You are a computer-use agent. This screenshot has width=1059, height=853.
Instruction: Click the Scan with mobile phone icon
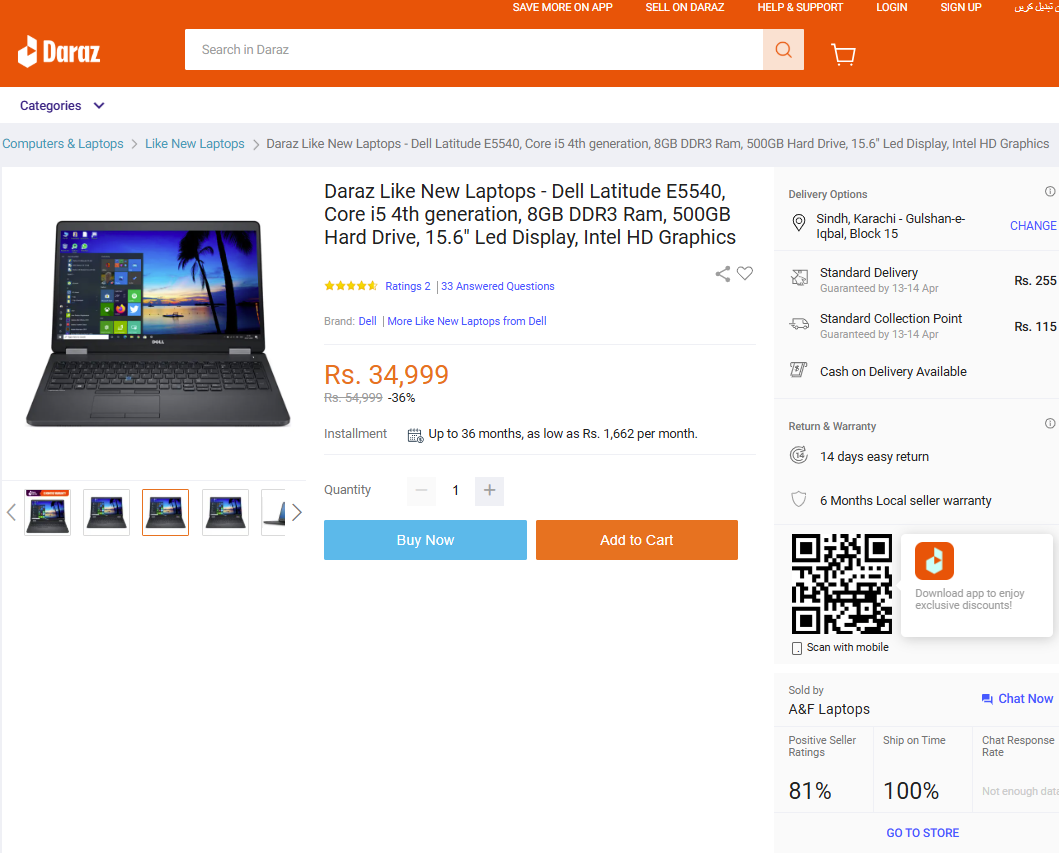797,648
